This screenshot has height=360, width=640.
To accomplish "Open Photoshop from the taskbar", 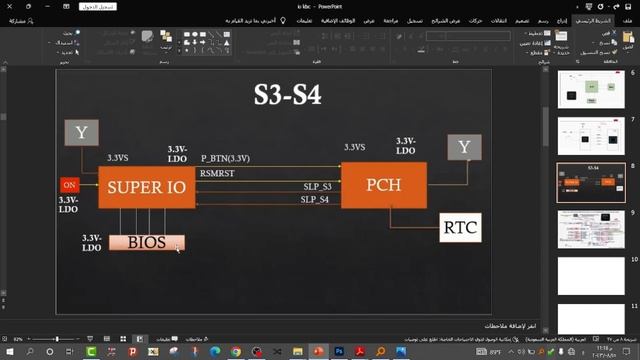I will (x=339, y=351).
